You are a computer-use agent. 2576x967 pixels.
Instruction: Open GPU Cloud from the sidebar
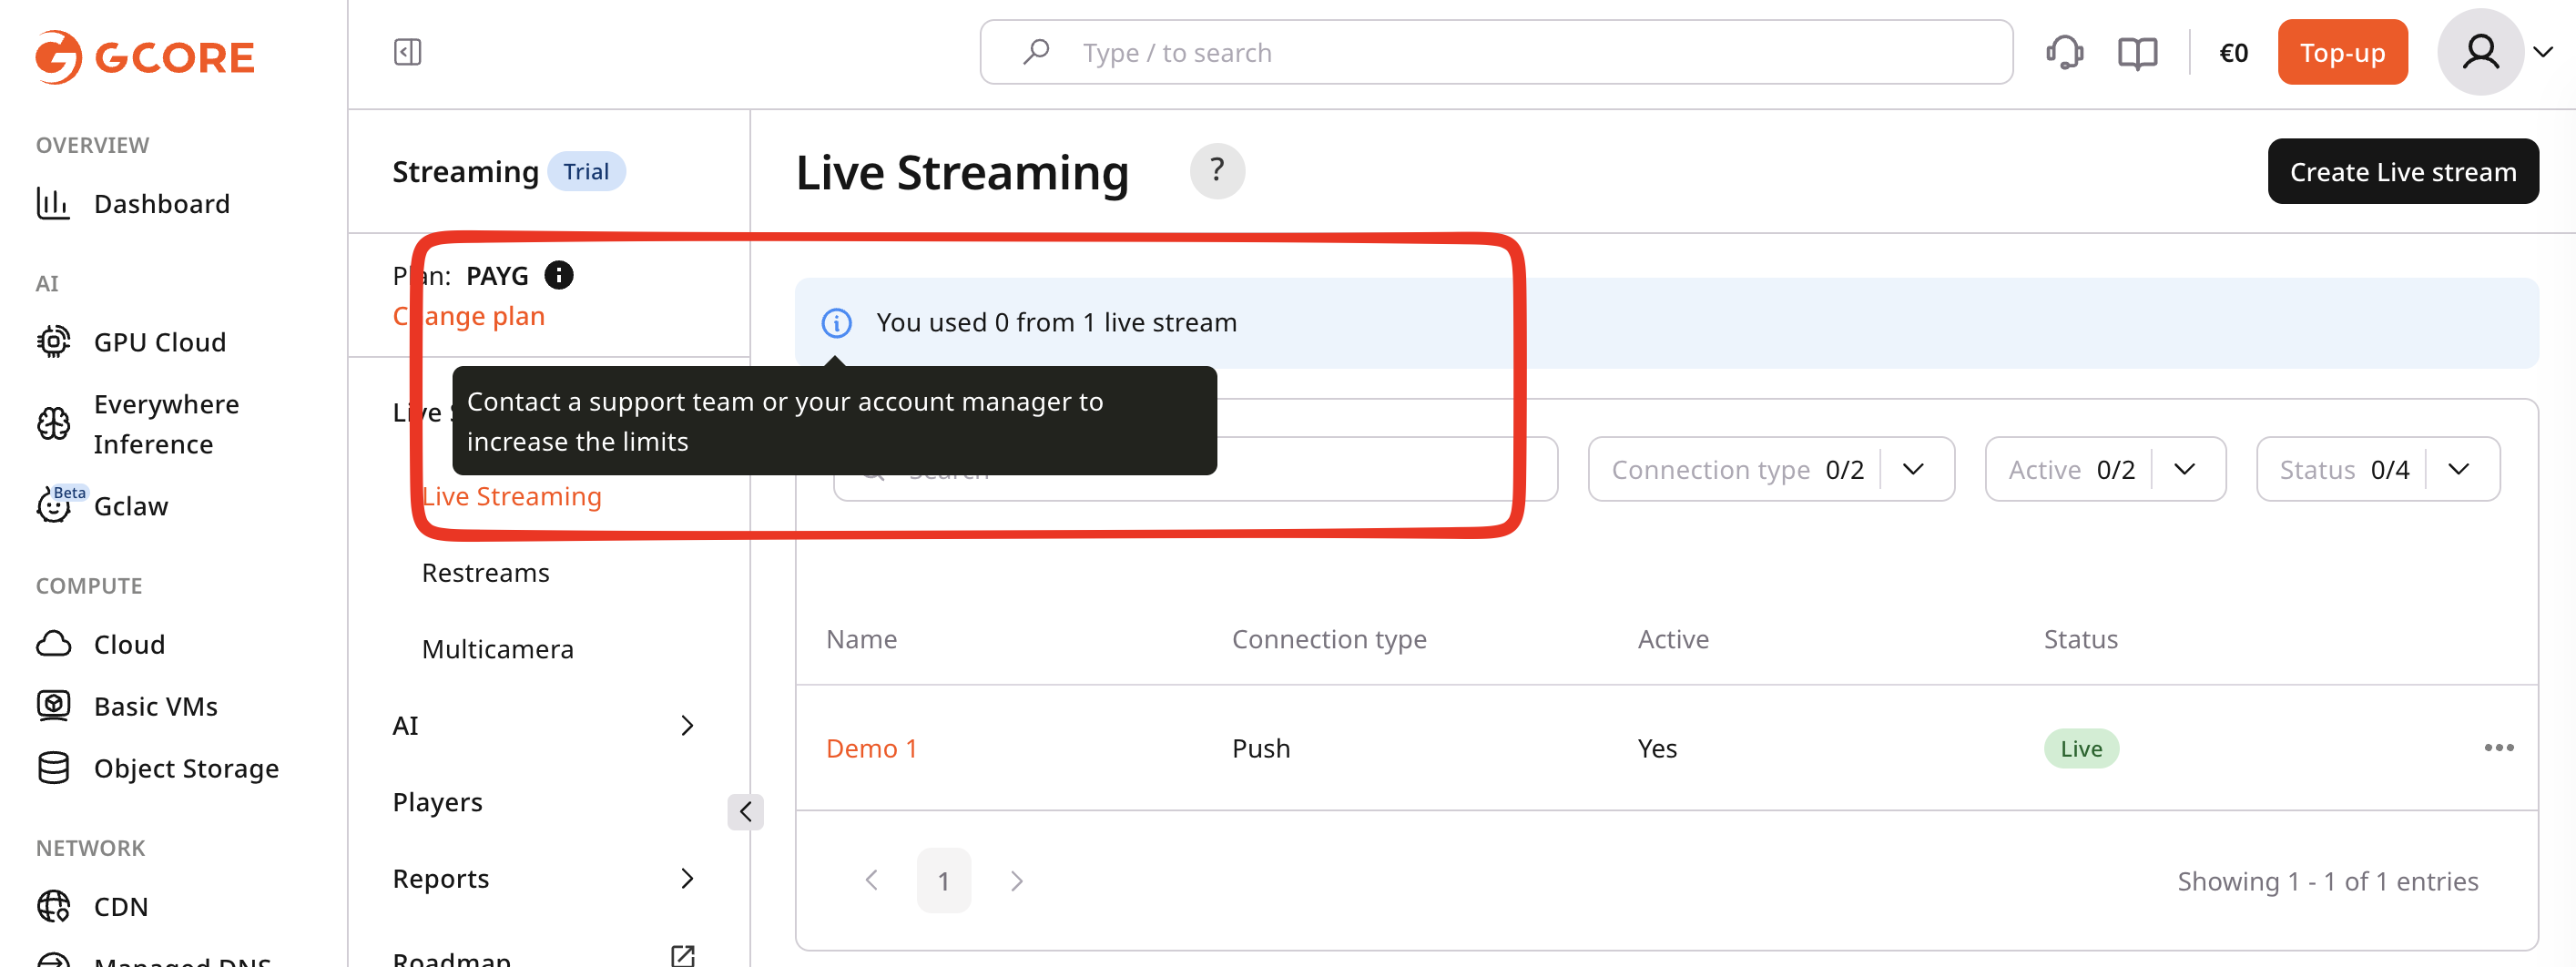tap(160, 342)
